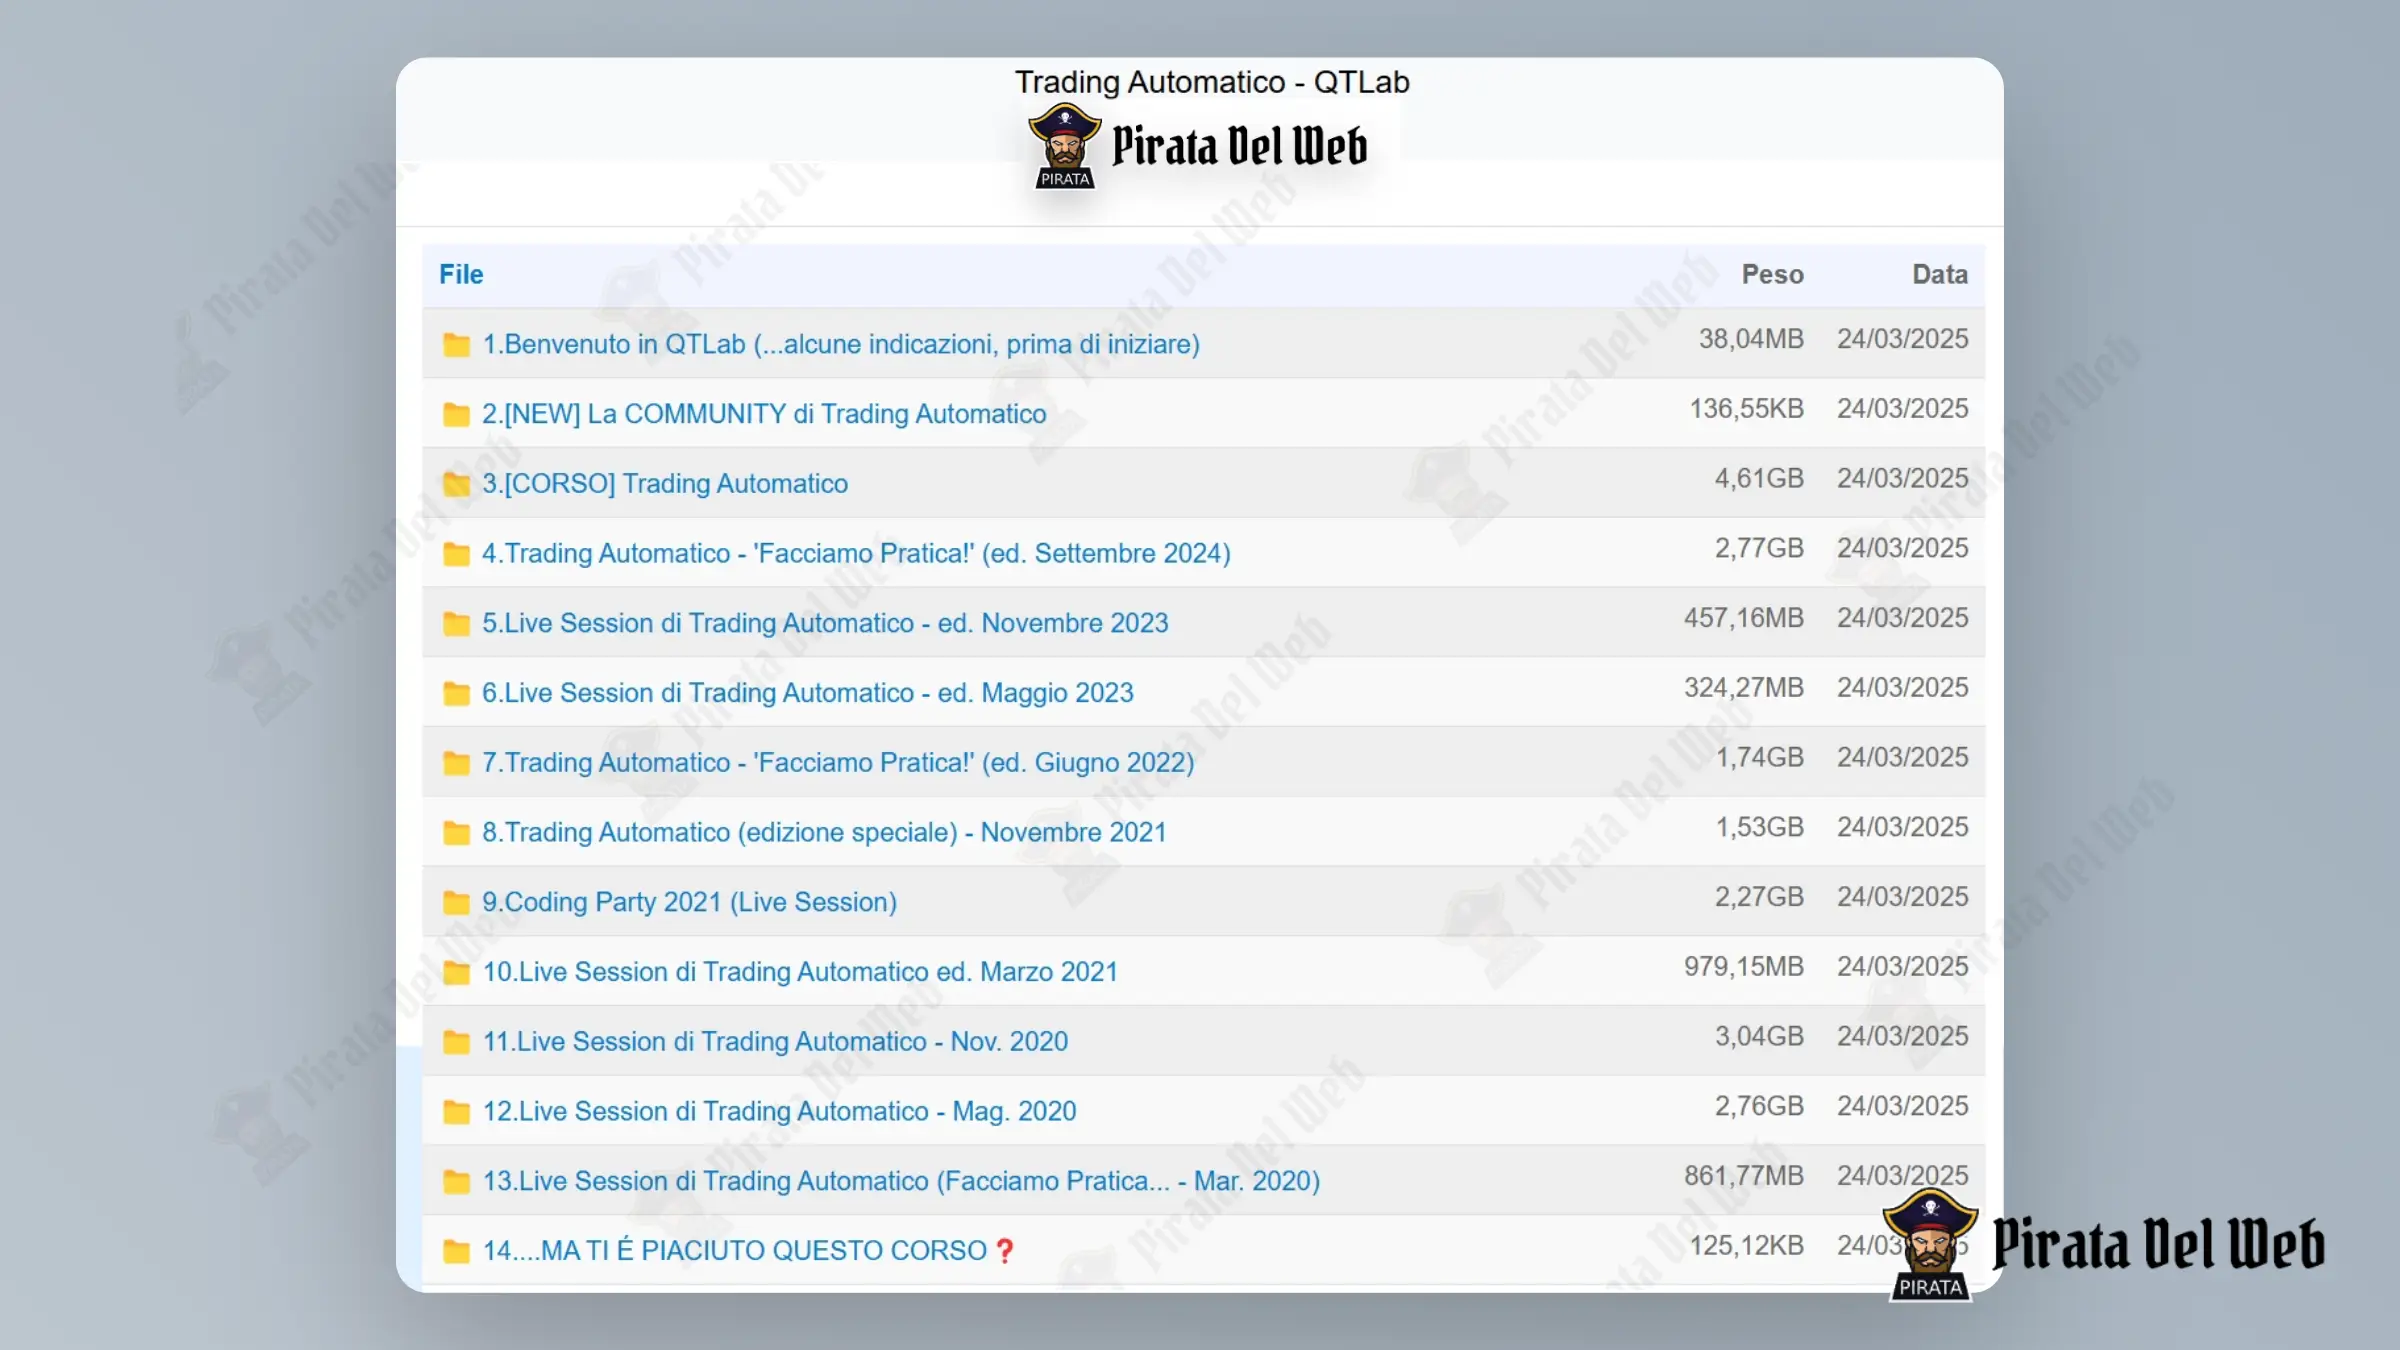This screenshot has height=1350, width=2400.
Task: Click folder icon beside 12.Live Session Mag. 2020
Action: click(456, 1112)
